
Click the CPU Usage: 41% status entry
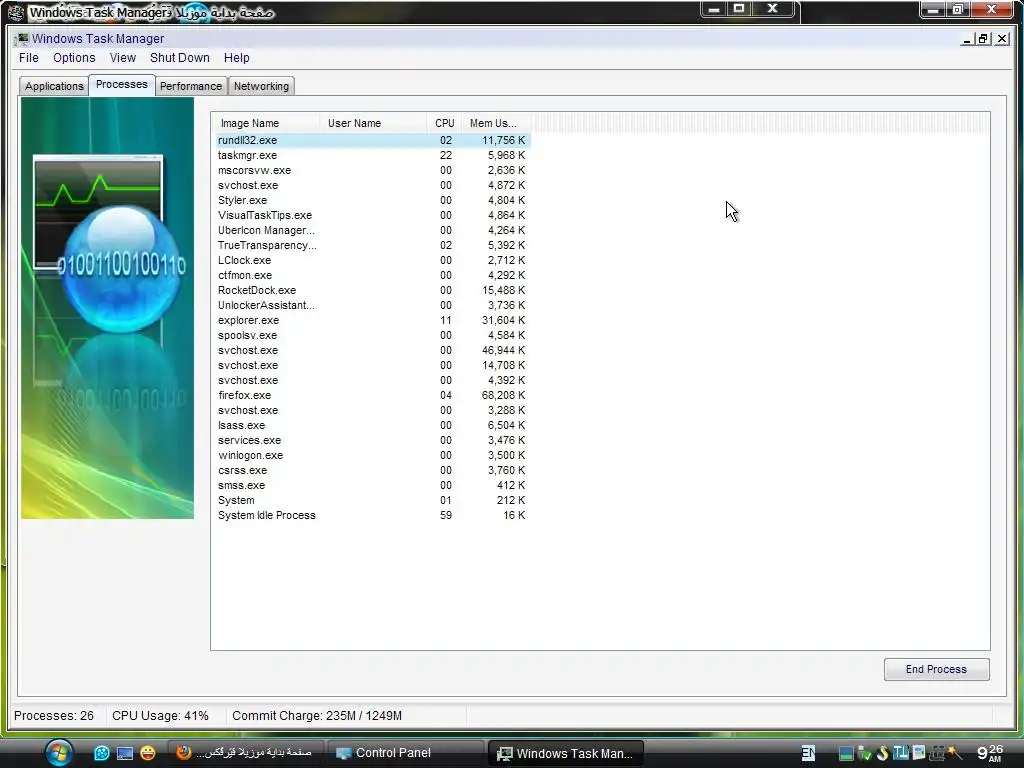161,716
